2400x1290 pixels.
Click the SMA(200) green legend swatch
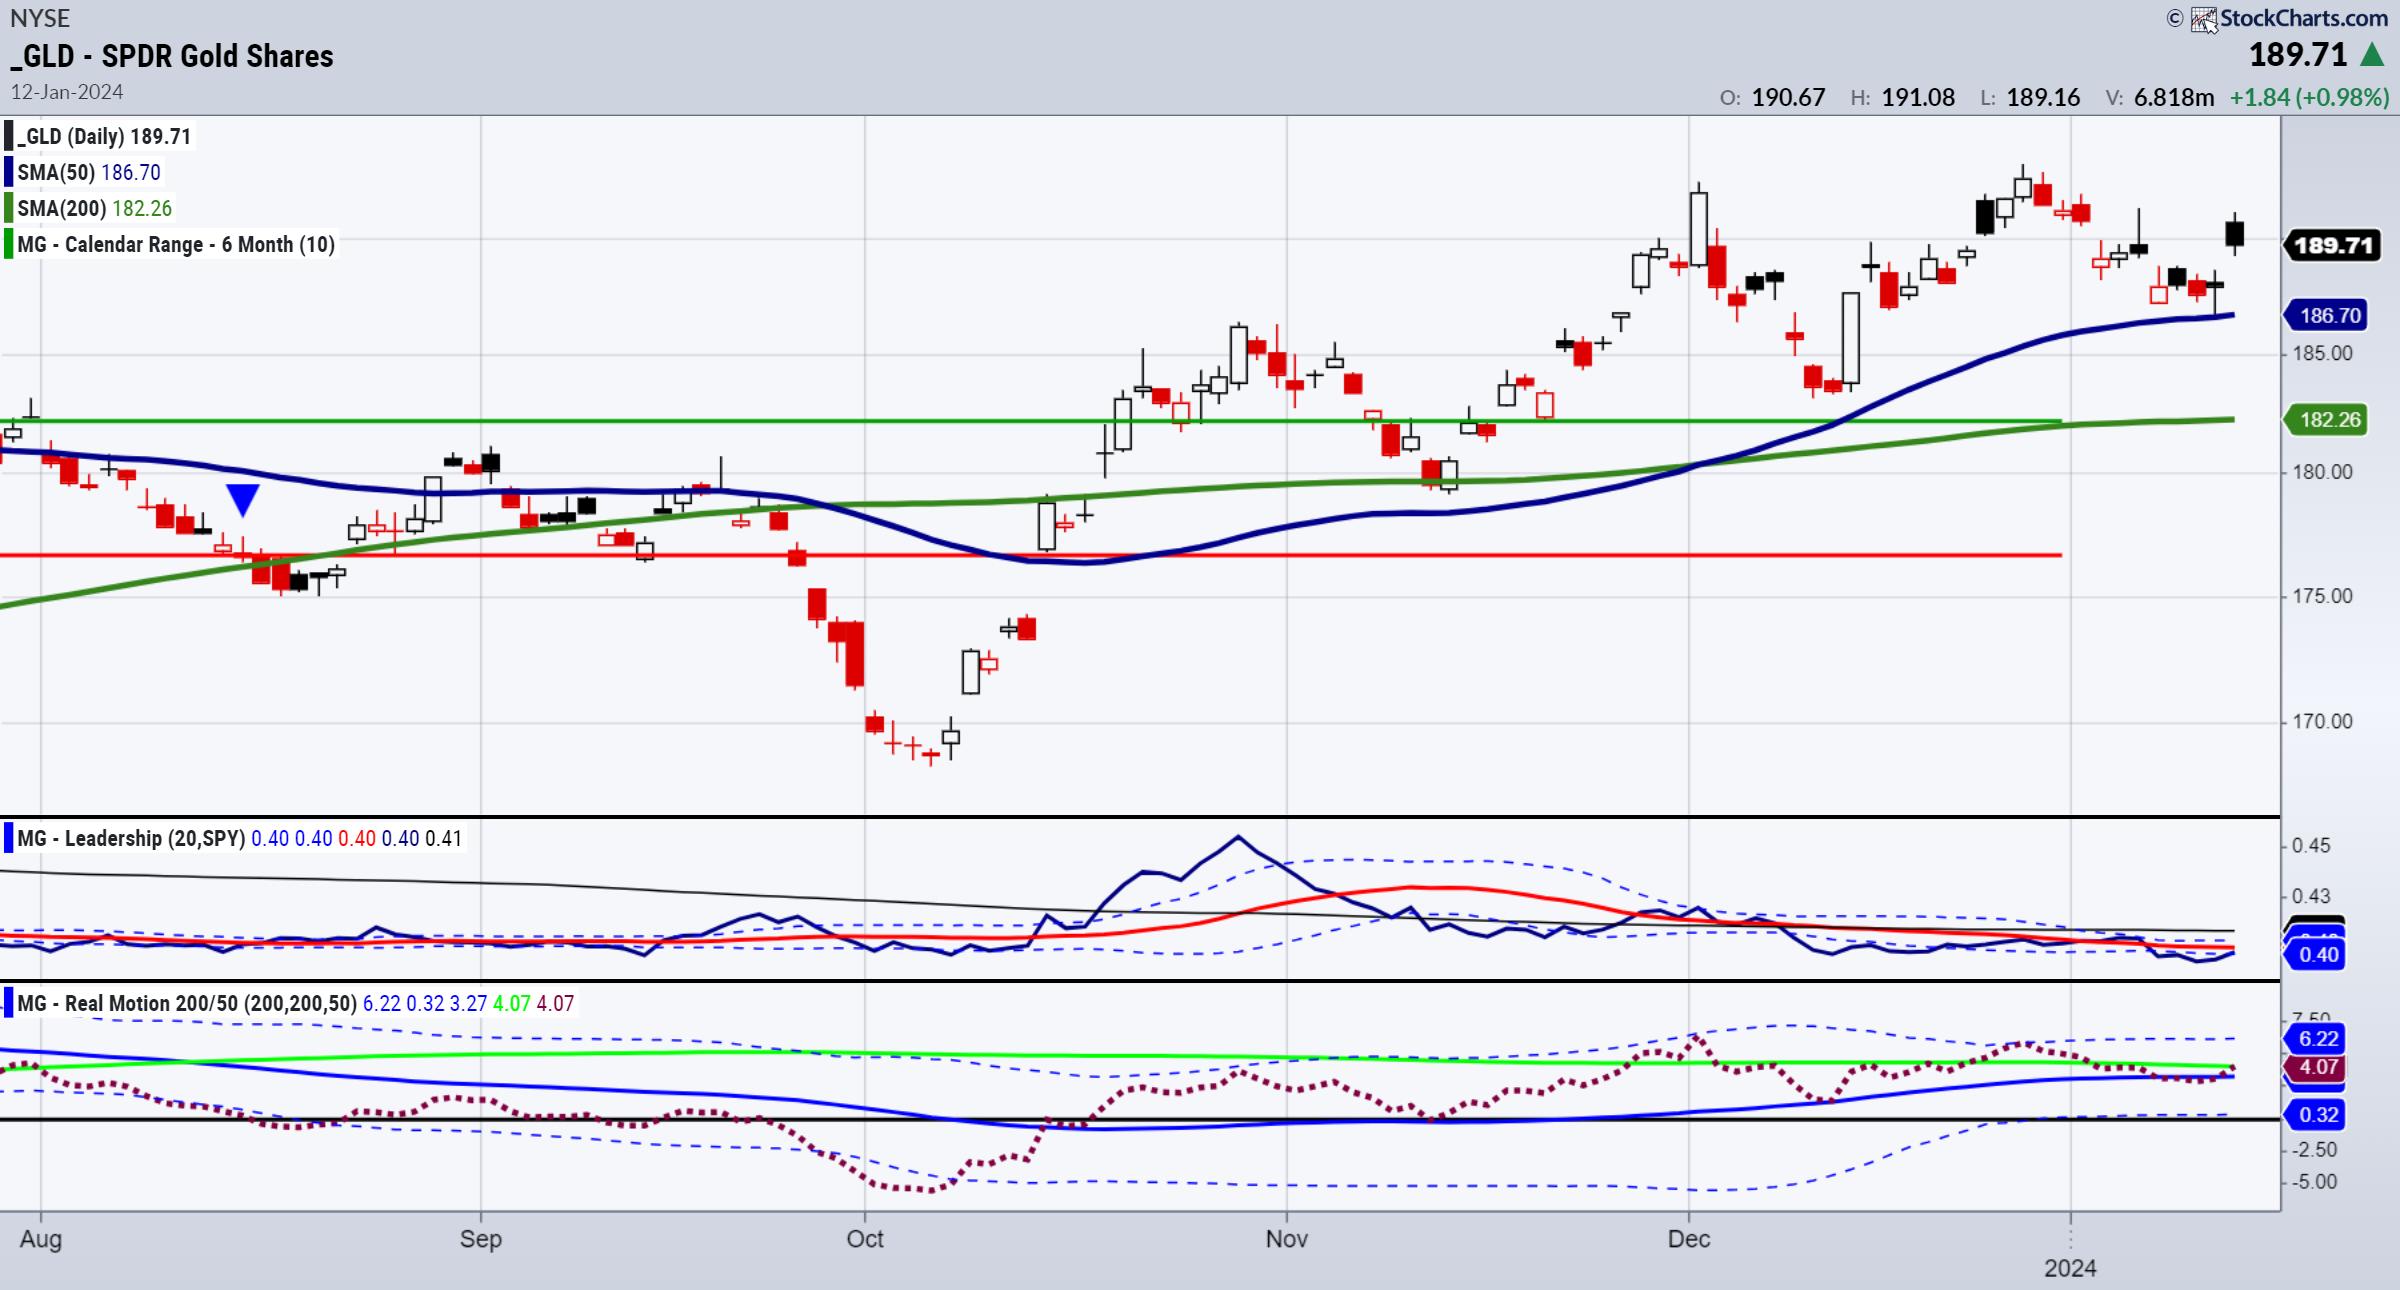point(9,208)
